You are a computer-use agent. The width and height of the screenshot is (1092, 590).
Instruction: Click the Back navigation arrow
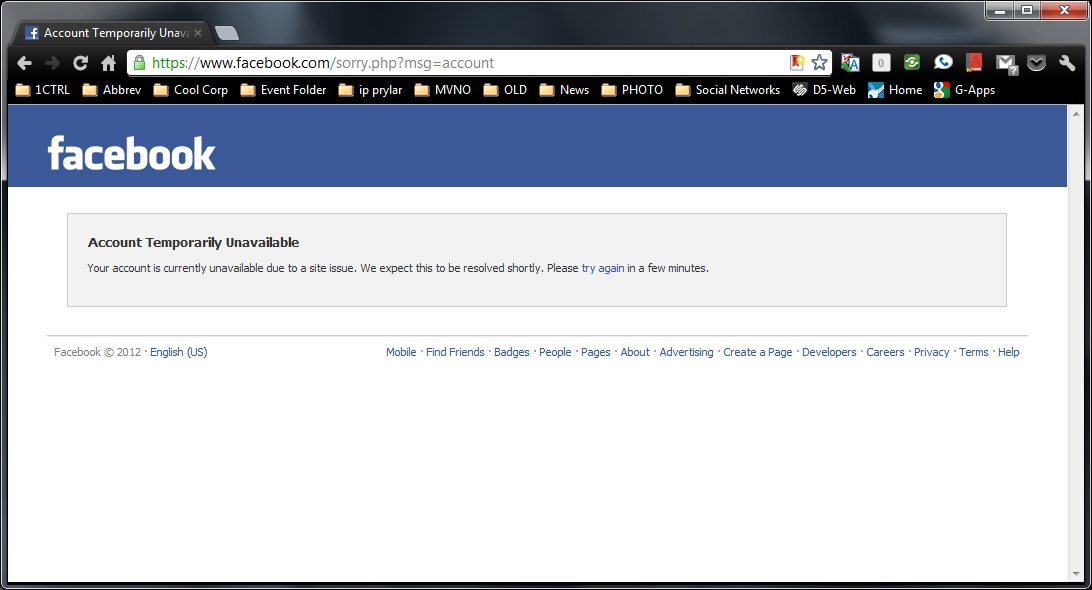pyautogui.click(x=24, y=62)
